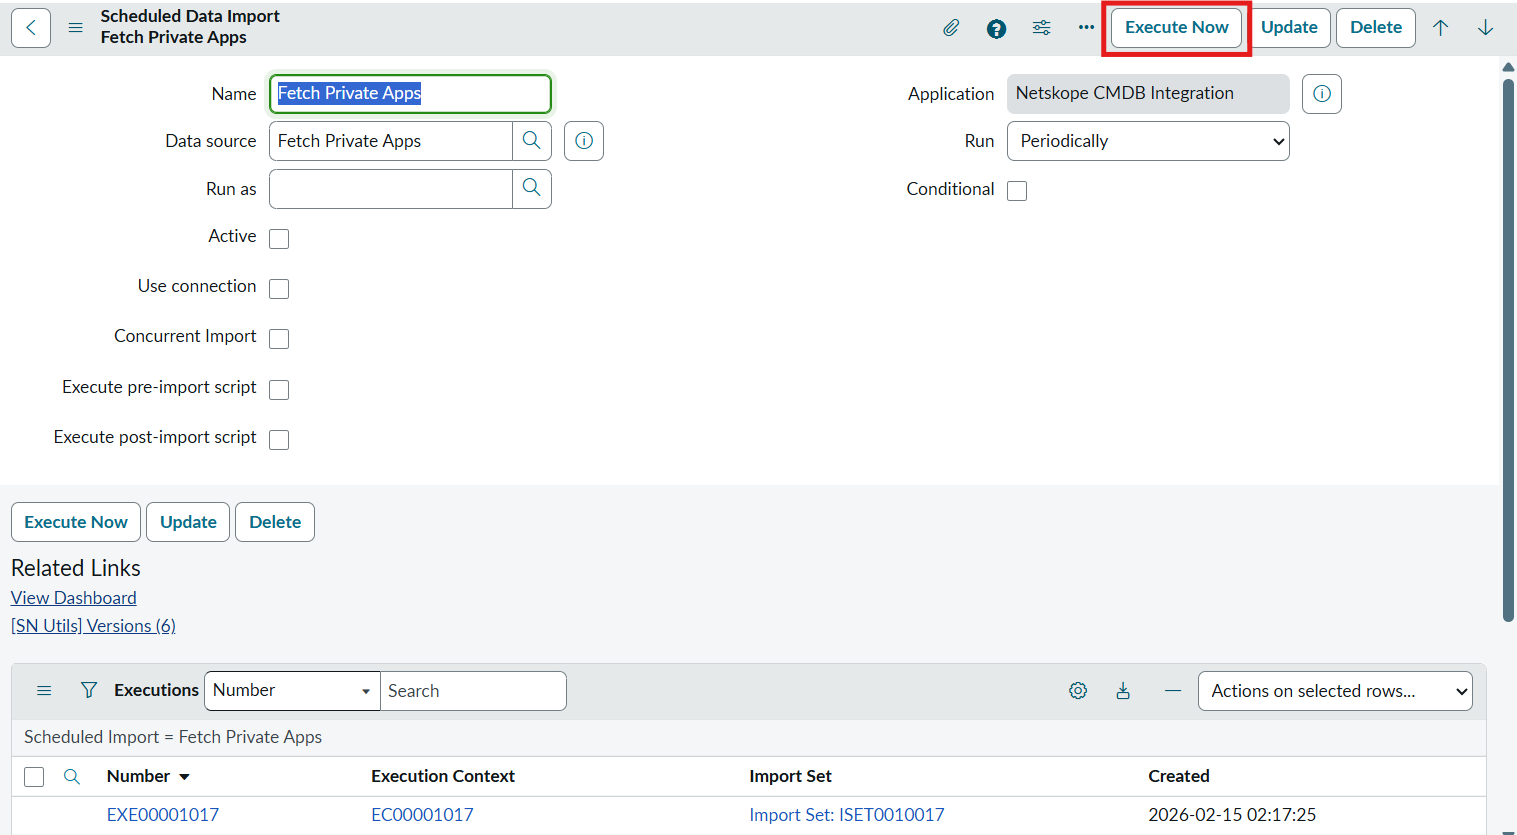
Task: Enable Execute post-import script checkbox
Action: pyautogui.click(x=279, y=440)
